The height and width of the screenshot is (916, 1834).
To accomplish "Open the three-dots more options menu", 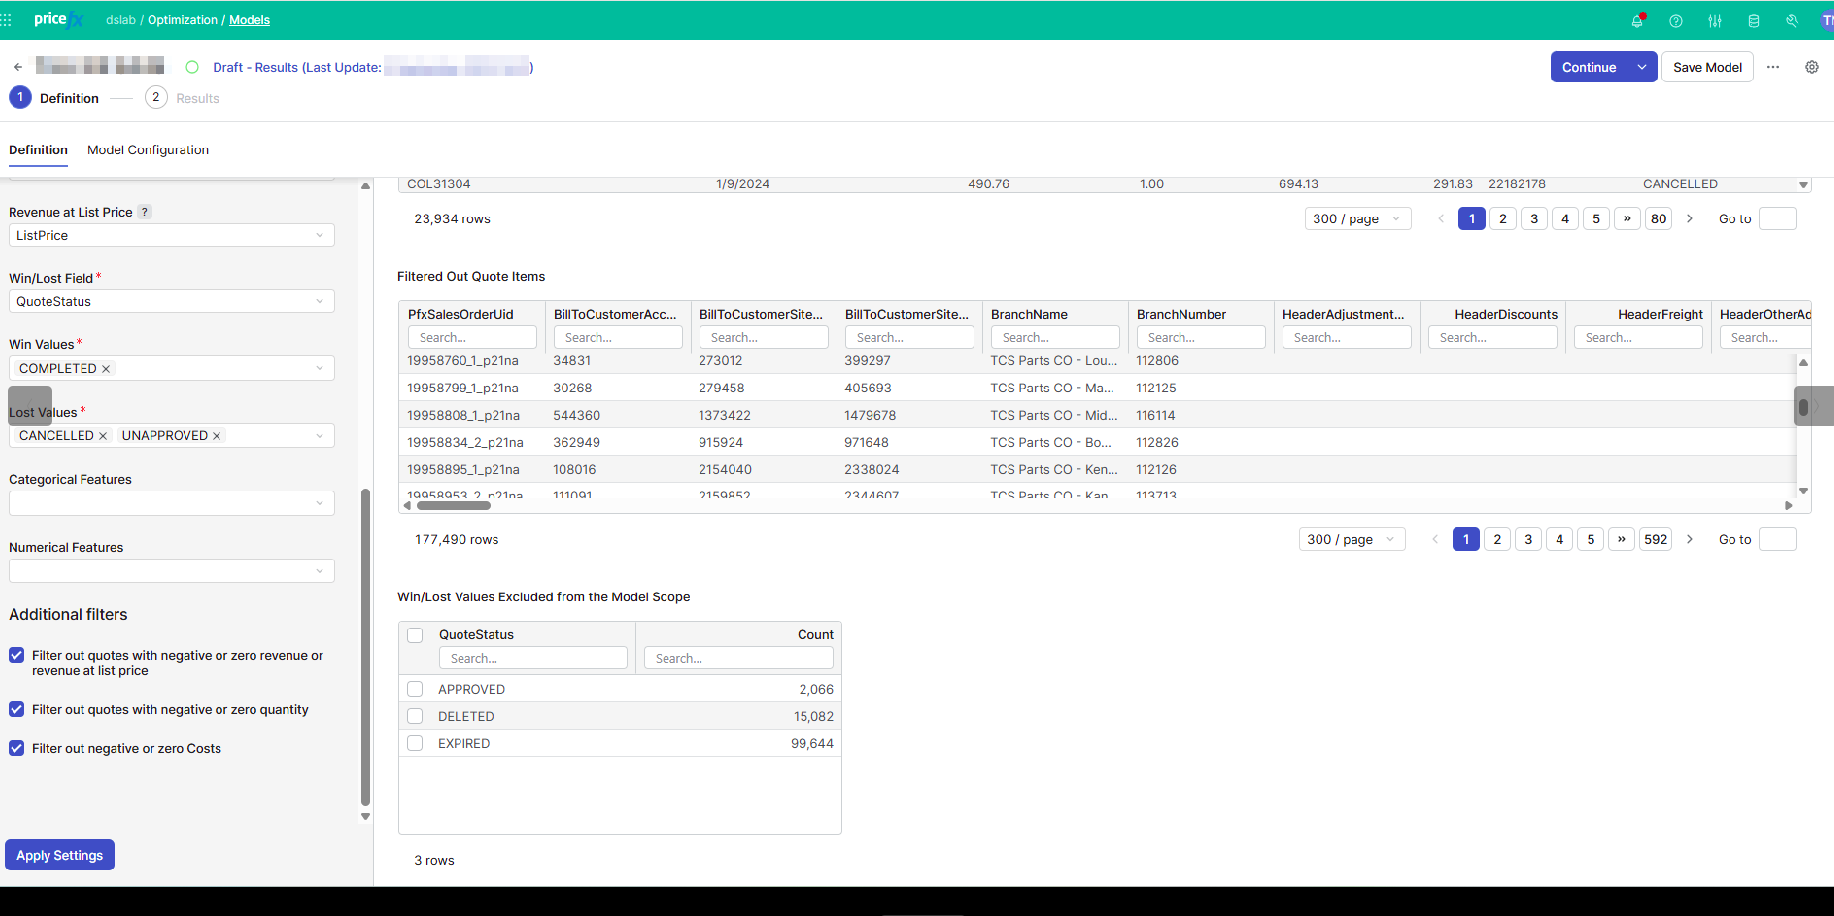I will pos(1773,67).
